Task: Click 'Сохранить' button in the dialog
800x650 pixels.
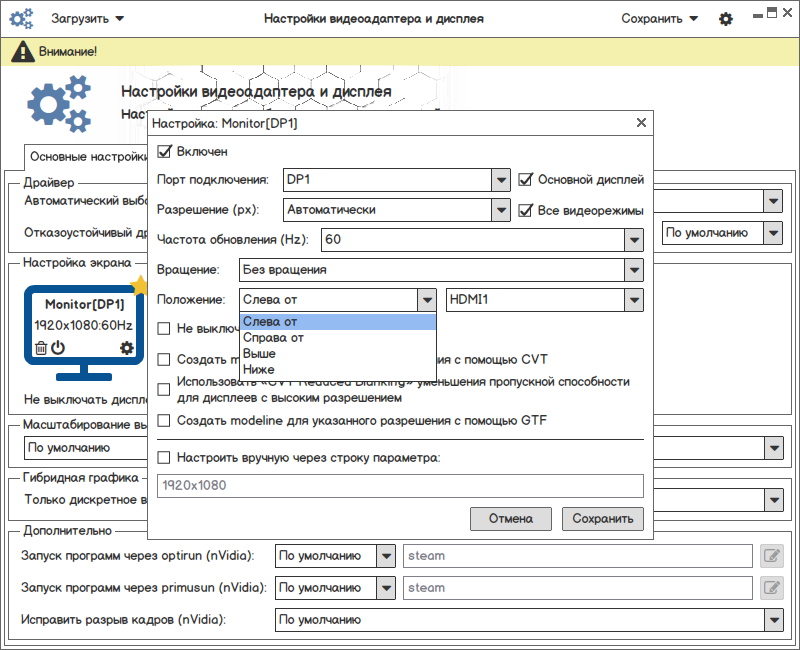Action: [603, 519]
